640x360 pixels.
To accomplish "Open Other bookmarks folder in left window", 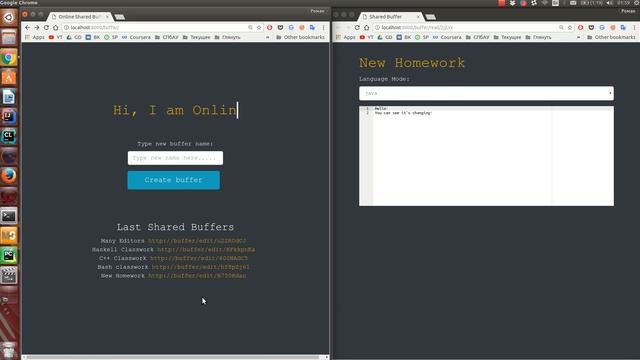I will 300,37.
